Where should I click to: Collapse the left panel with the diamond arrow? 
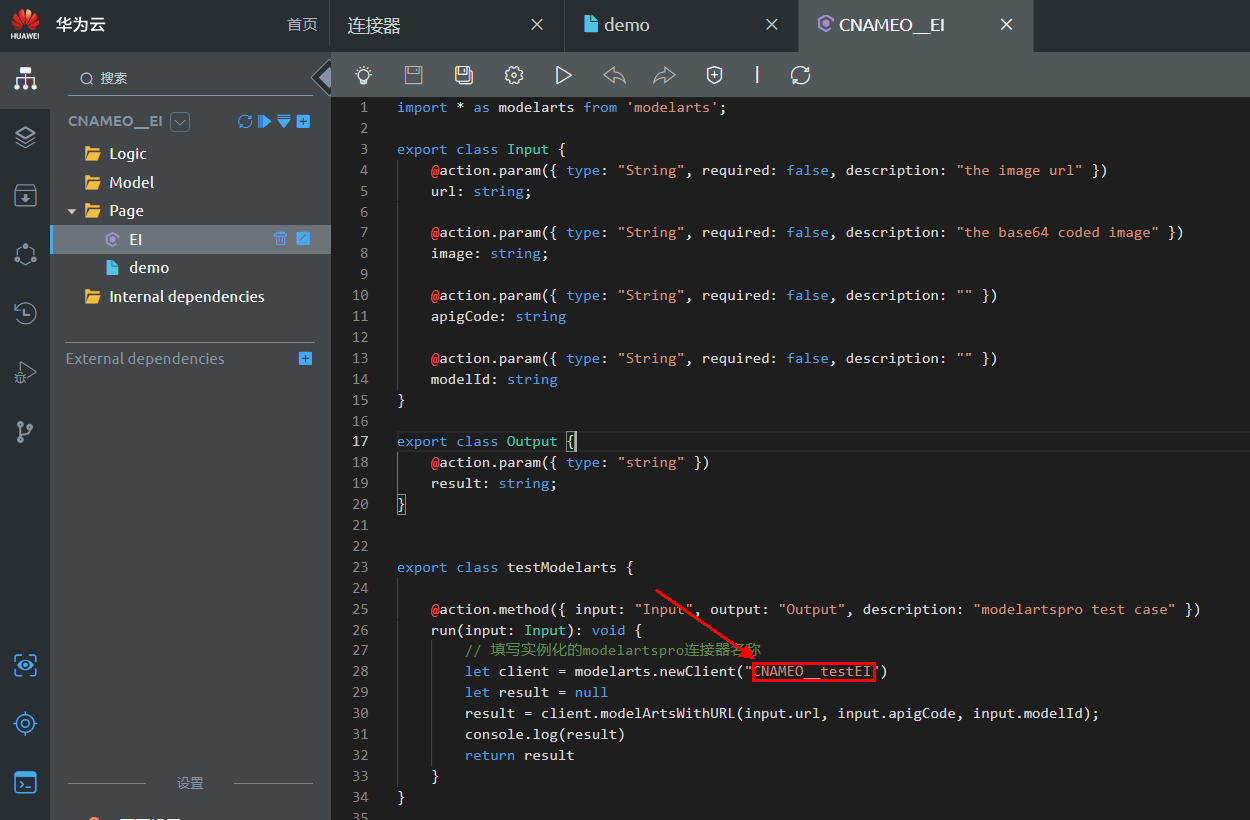[x=322, y=77]
